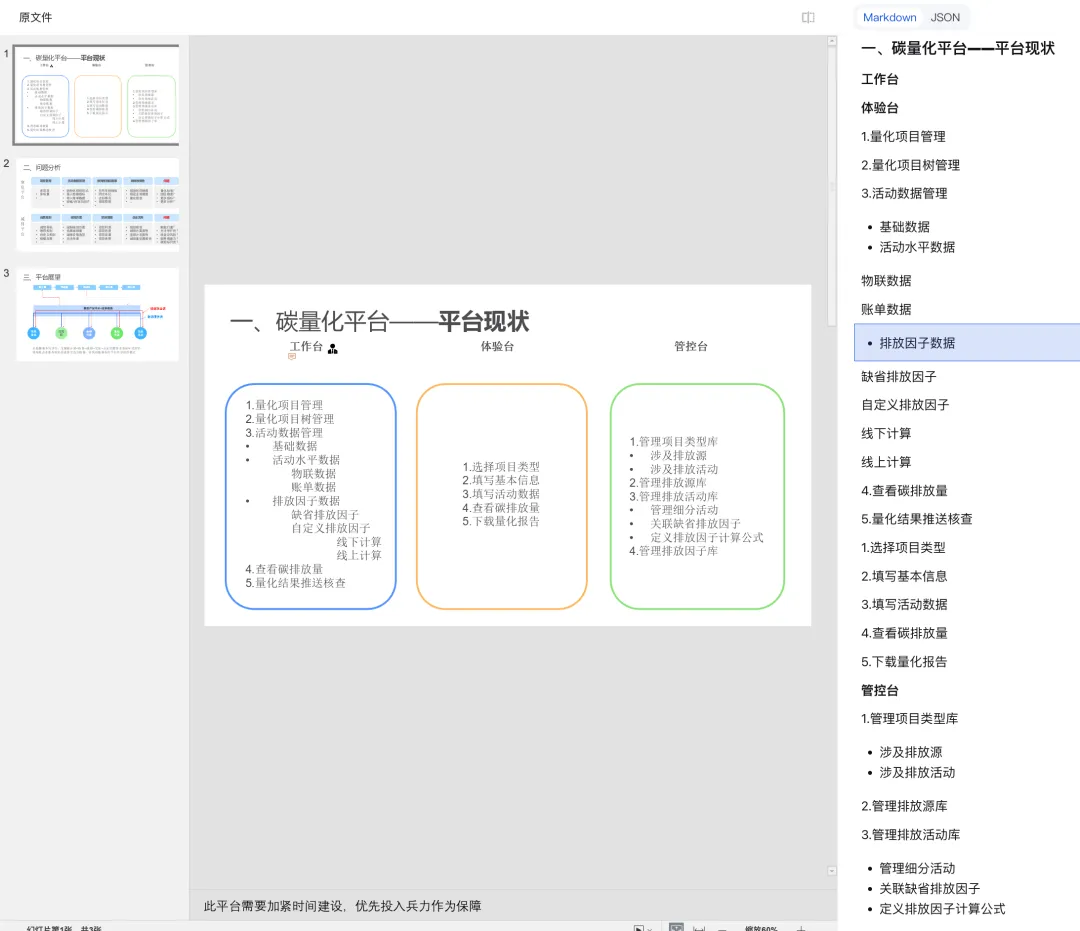The height and width of the screenshot is (931, 1080).
Task: Click the 原文件 header label
Action: pyautogui.click(x=35, y=17)
